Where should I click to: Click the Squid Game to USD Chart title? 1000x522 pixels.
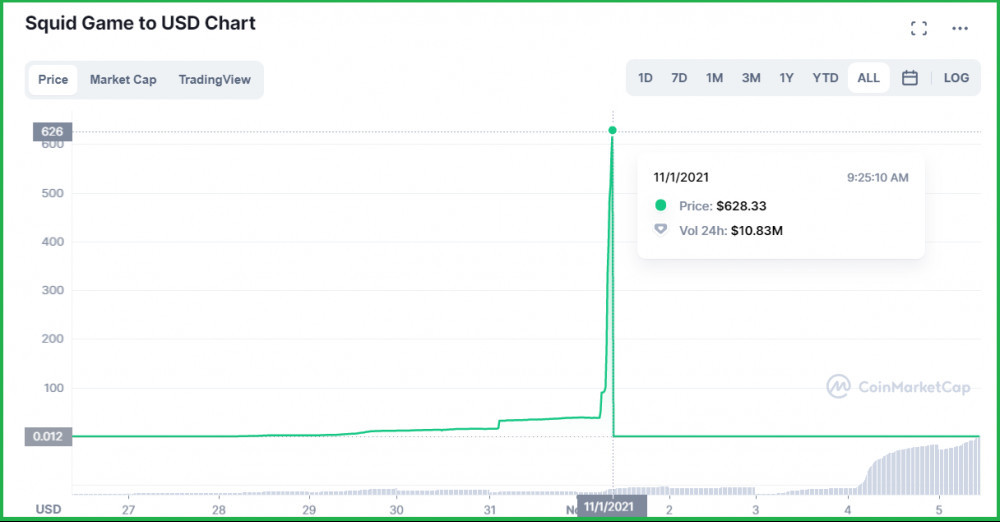[x=140, y=23]
